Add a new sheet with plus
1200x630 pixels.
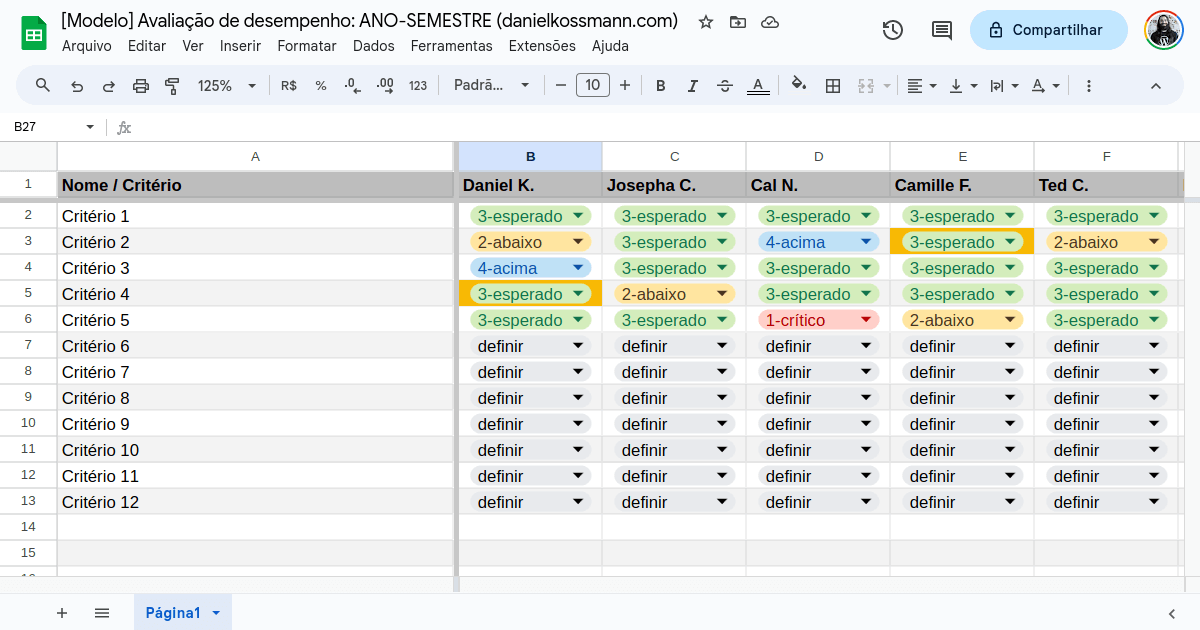tap(62, 613)
